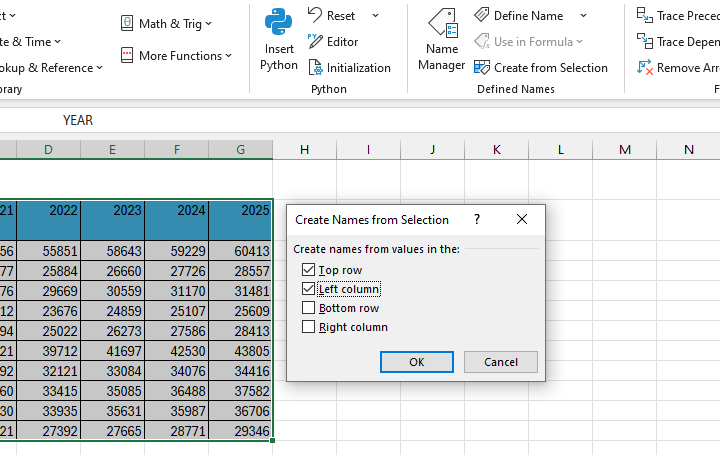Open the Reset dropdown arrow
Image resolution: width=720 pixels, height=455 pixels.
pos(375,16)
